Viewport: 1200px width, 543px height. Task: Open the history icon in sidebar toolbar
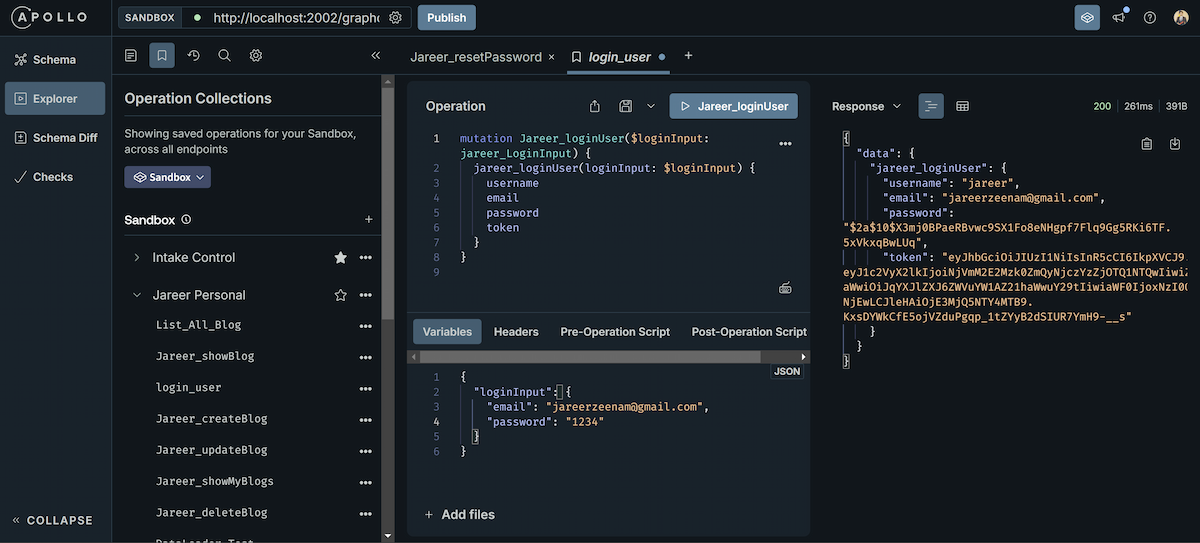[194, 56]
